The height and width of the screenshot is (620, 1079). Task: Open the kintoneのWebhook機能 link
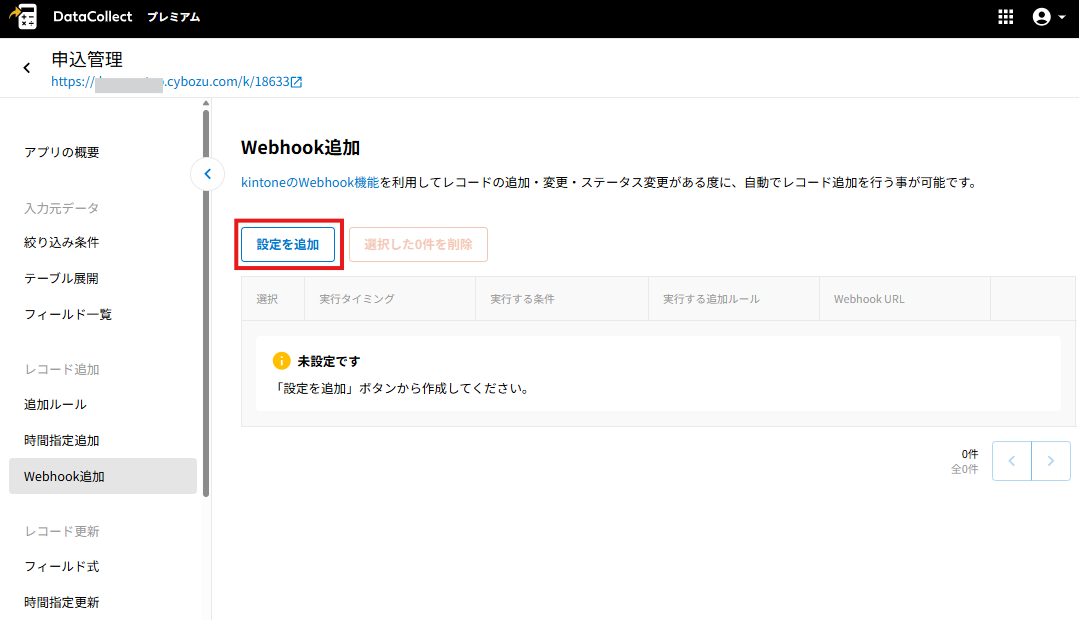pos(310,183)
